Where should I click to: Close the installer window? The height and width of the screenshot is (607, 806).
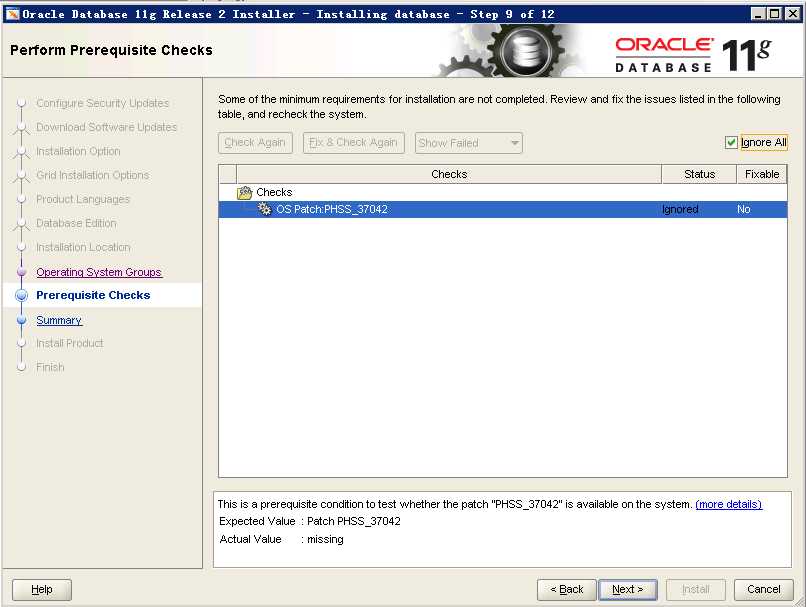tap(793, 14)
